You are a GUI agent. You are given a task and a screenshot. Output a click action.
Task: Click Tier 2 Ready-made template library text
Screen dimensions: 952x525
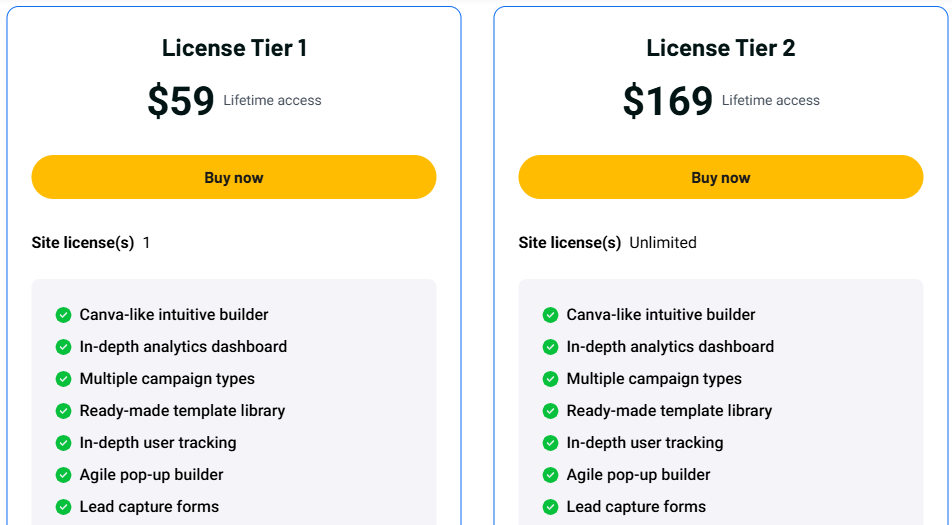point(669,411)
